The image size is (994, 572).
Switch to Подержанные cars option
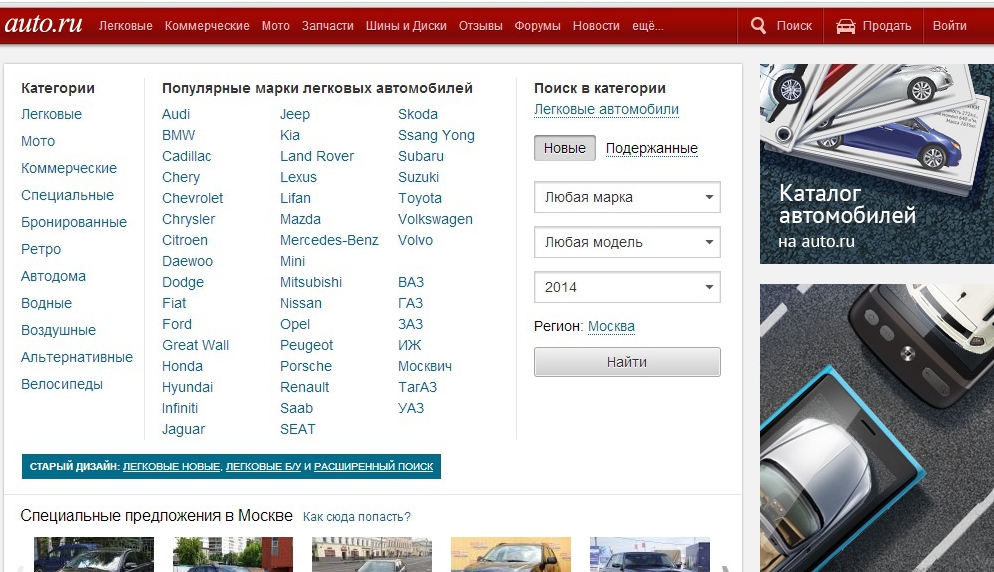point(651,149)
